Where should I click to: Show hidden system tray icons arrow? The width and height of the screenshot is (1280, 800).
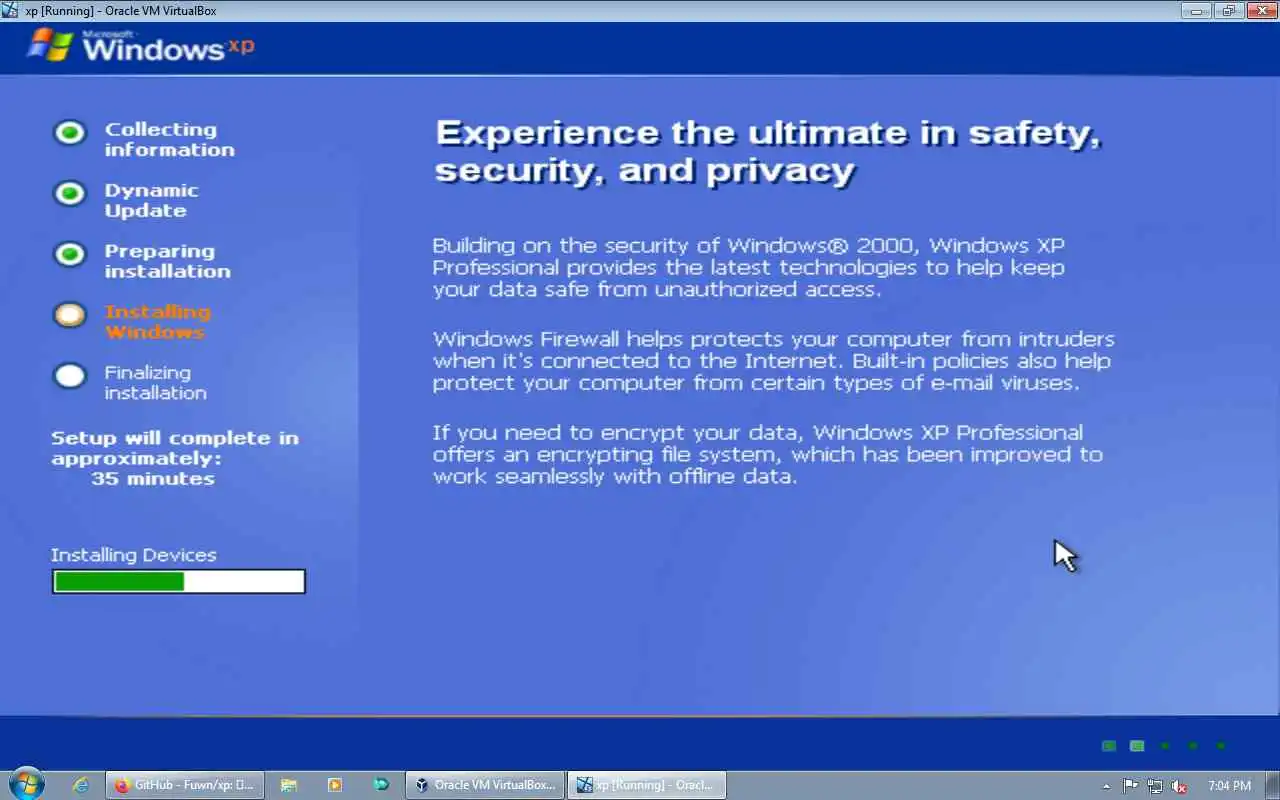tap(1106, 786)
